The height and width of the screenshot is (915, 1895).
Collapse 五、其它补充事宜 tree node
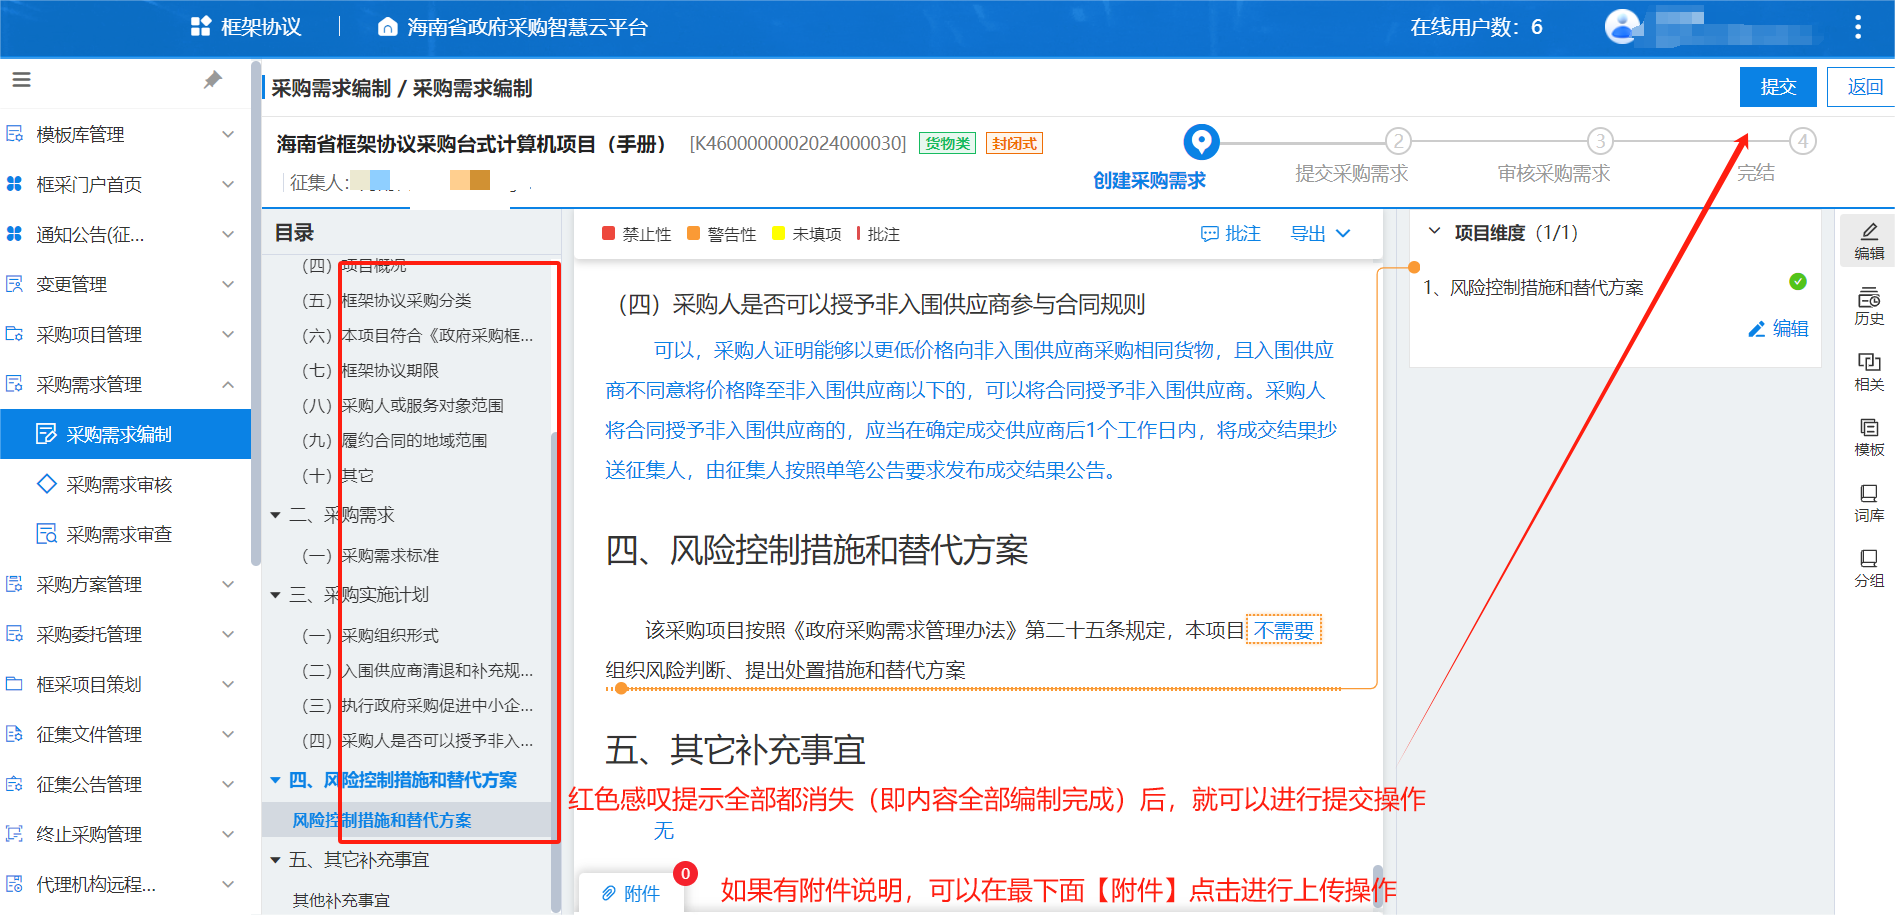tap(275, 860)
